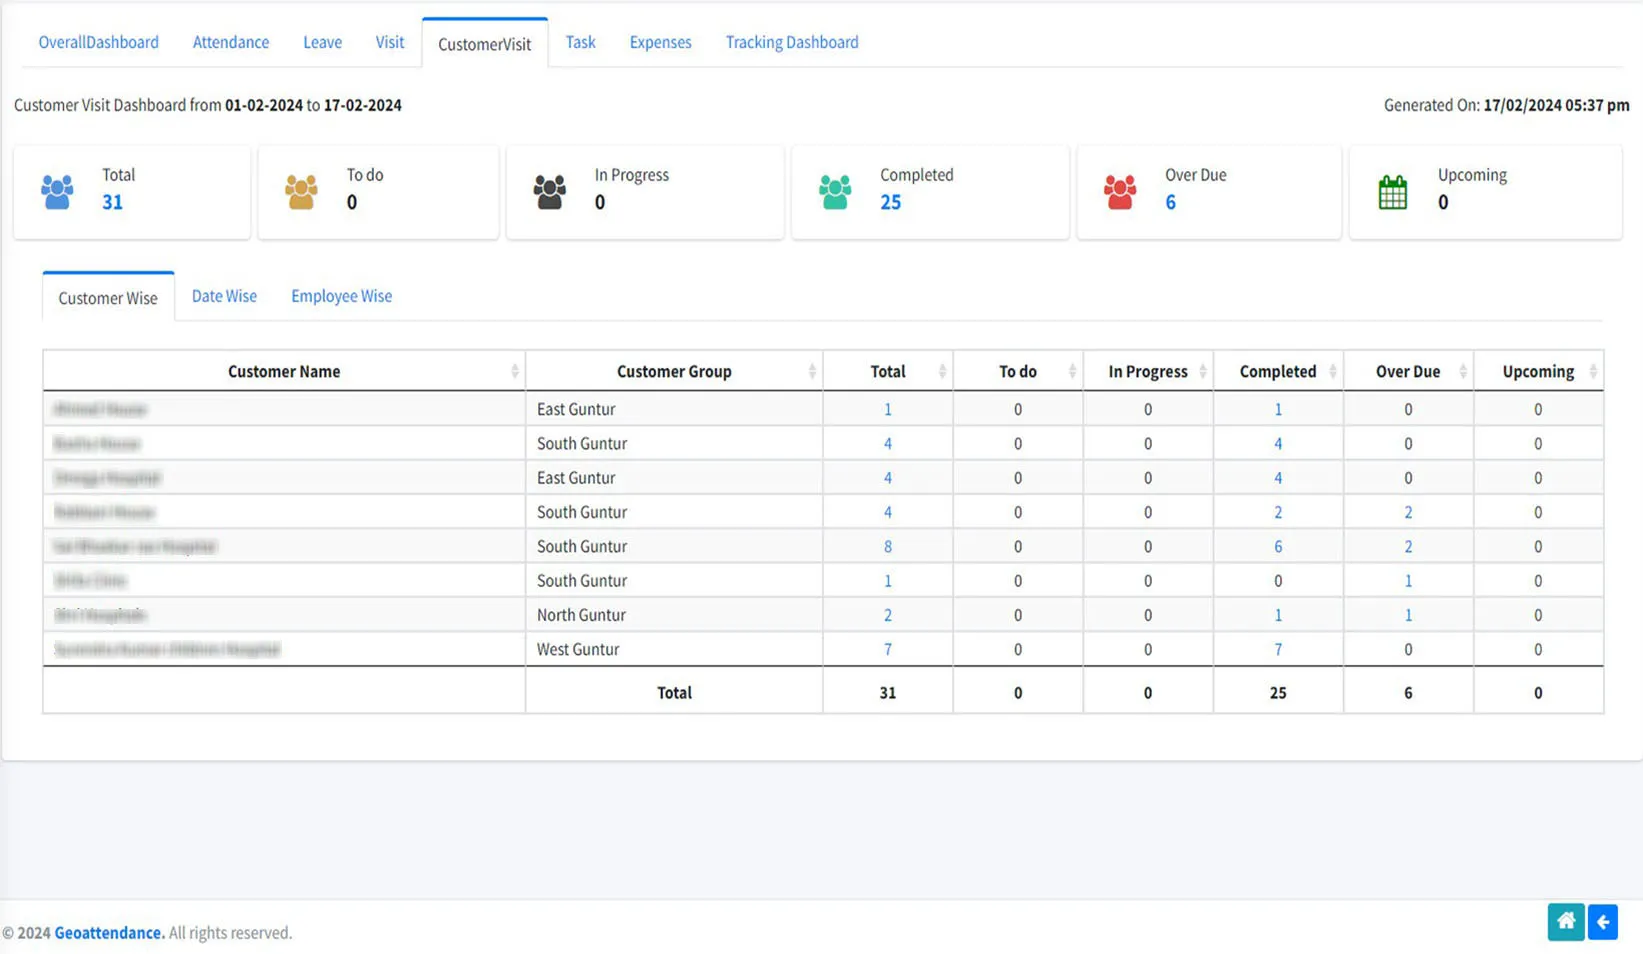Click the back arrow icon at bottom right
Screen dimensions: 1643x954
click(x=1602, y=922)
